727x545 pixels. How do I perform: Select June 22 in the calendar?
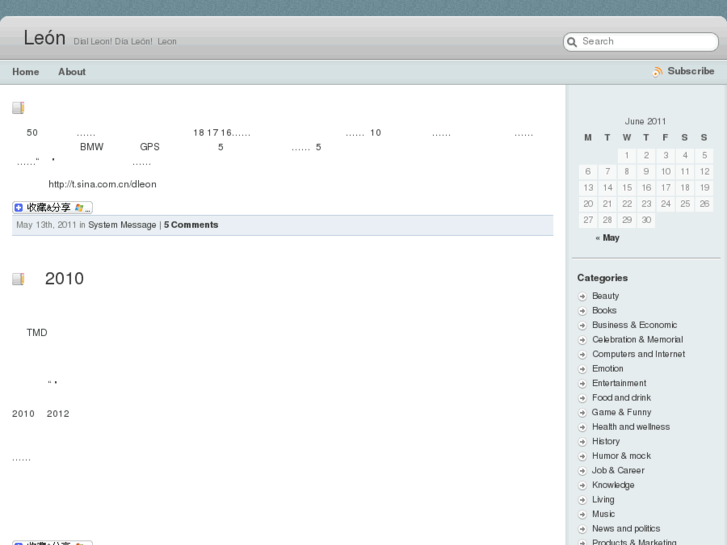627,204
